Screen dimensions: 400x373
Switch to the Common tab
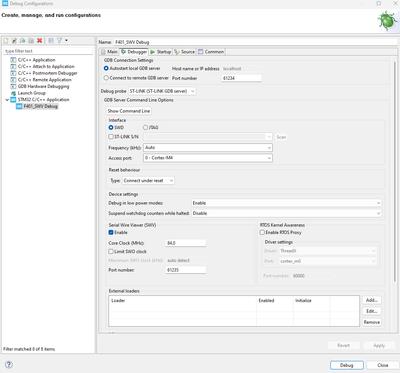(211, 52)
